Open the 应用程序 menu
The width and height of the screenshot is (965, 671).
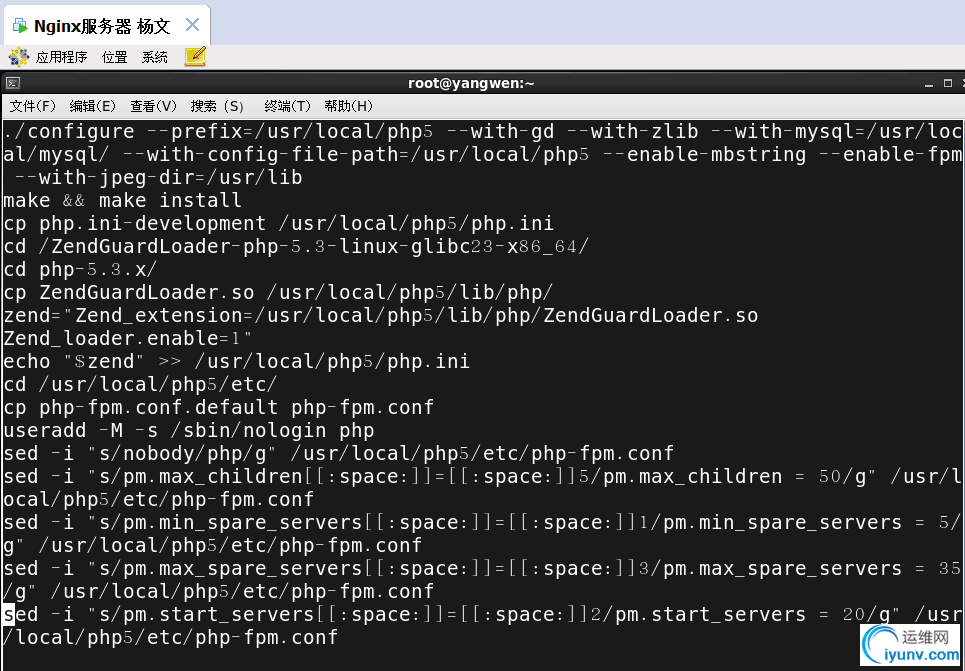(x=61, y=57)
